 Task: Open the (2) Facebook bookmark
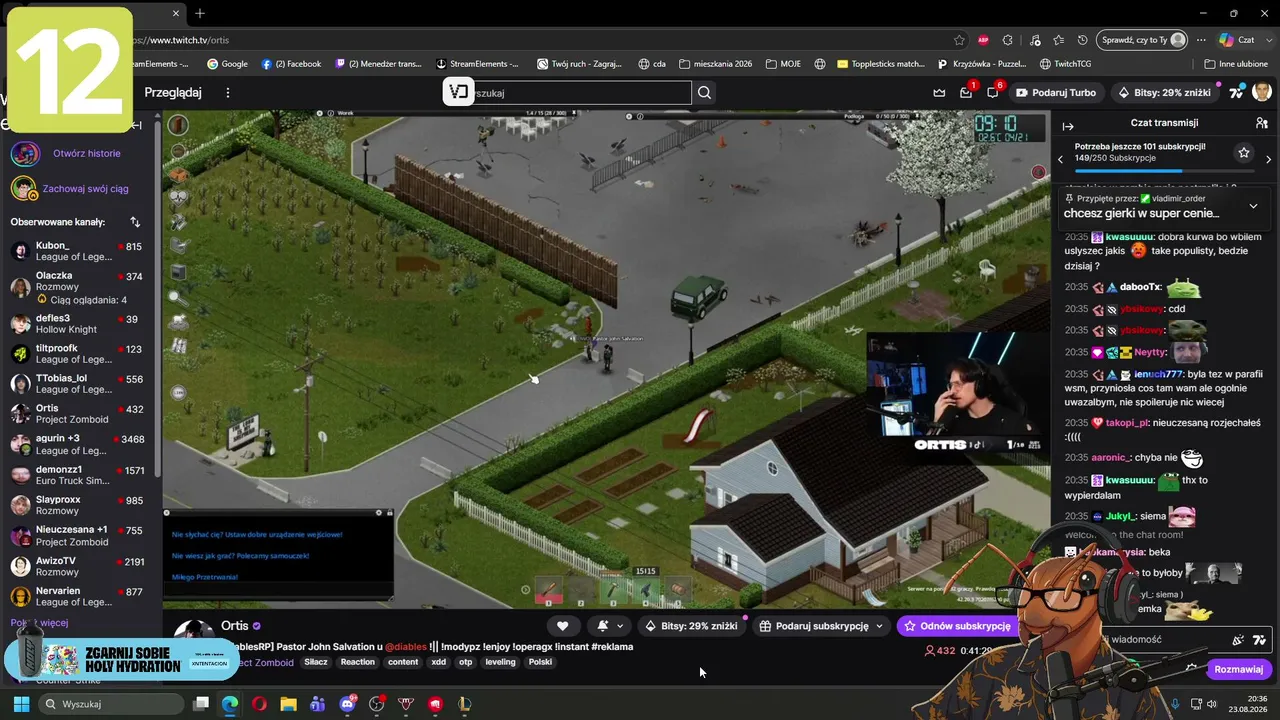(x=291, y=64)
